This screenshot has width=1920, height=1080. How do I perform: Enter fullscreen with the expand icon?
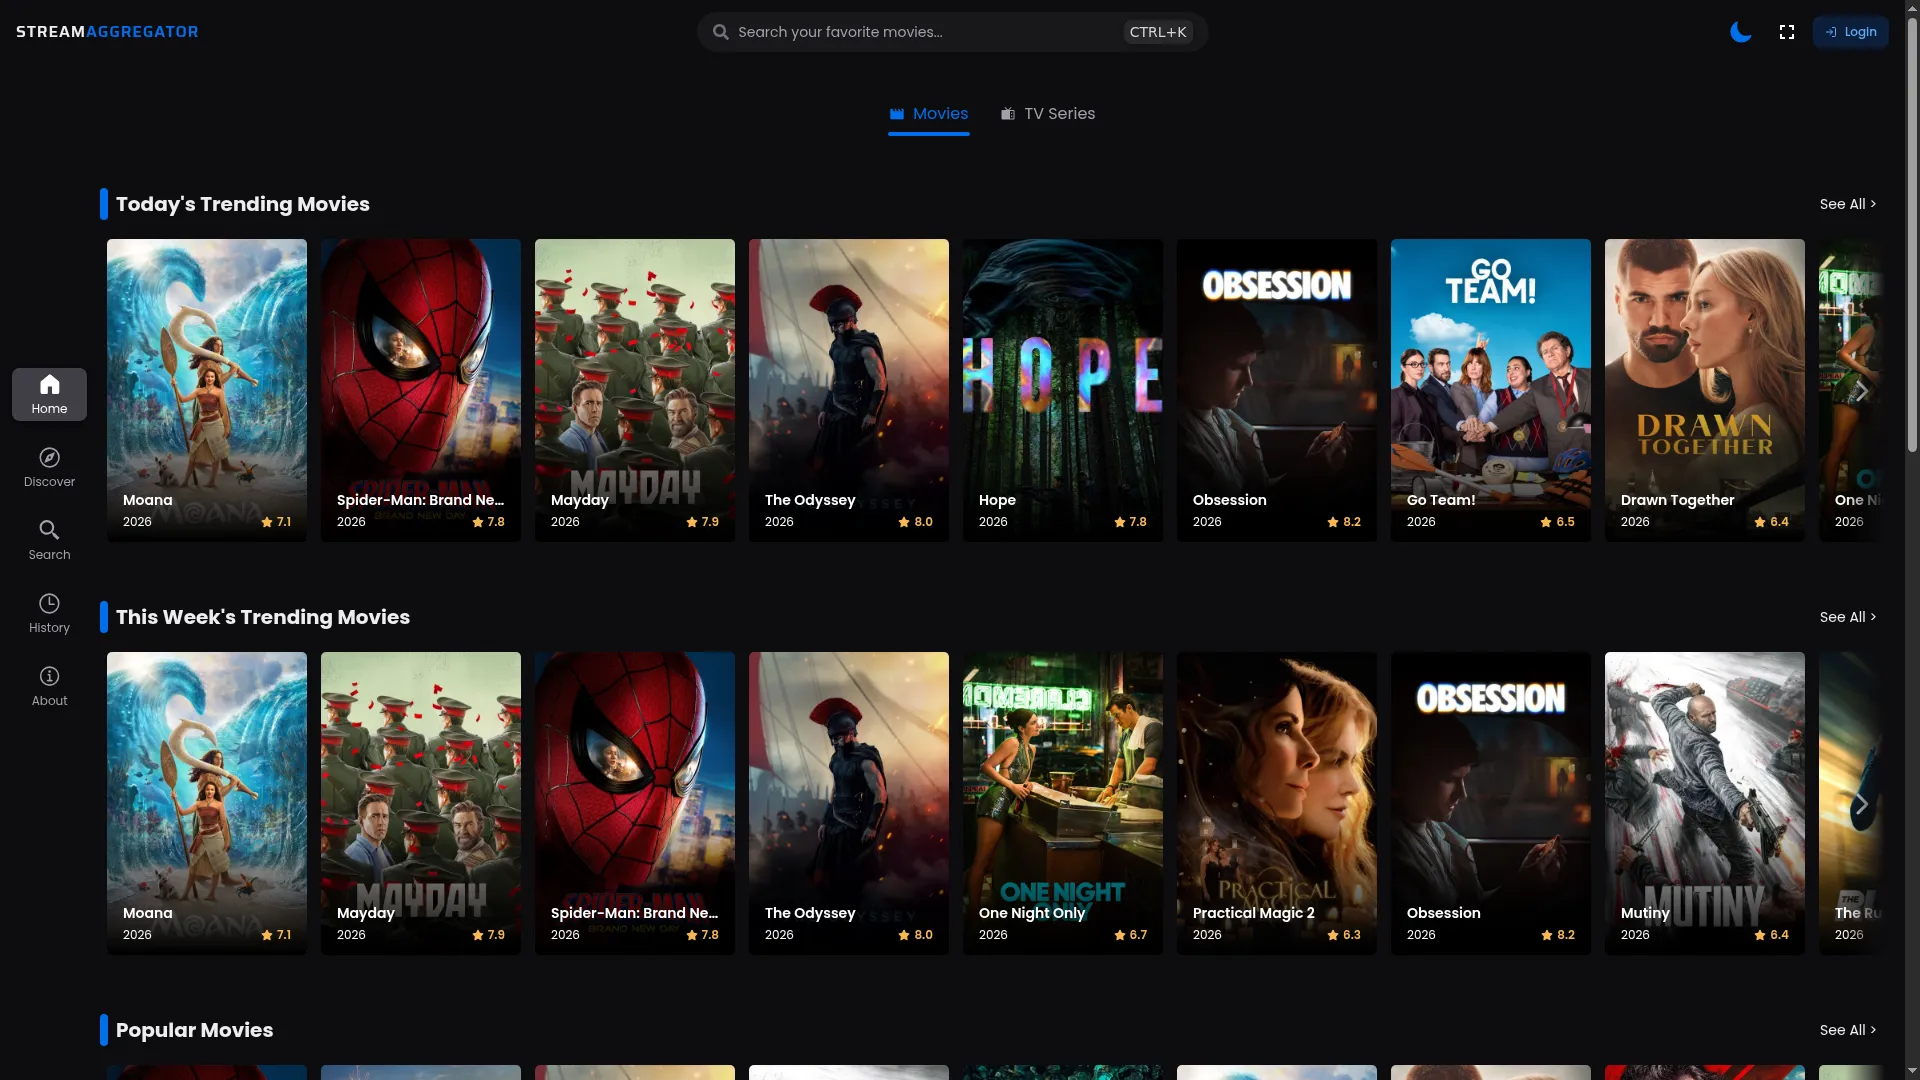[x=1787, y=32]
